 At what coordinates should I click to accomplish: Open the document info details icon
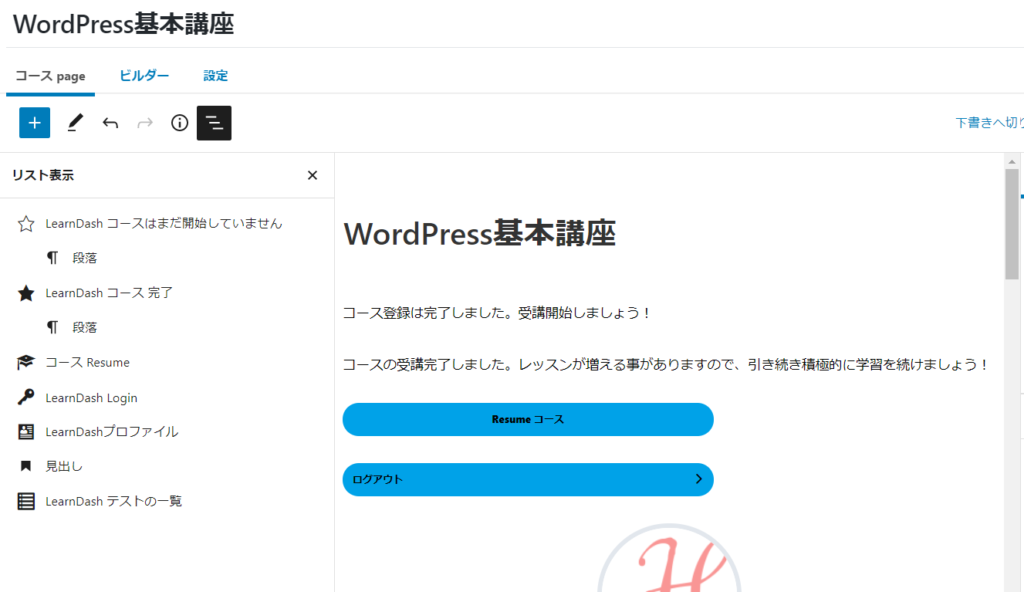(180, 123)
